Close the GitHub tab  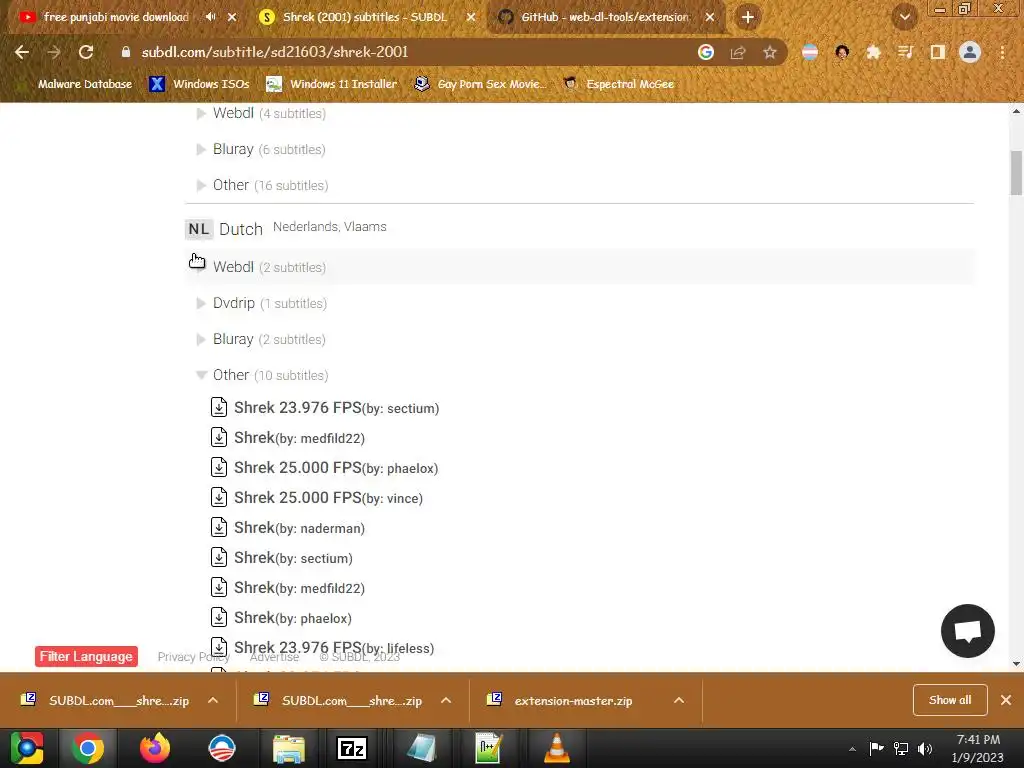point(710,17)
